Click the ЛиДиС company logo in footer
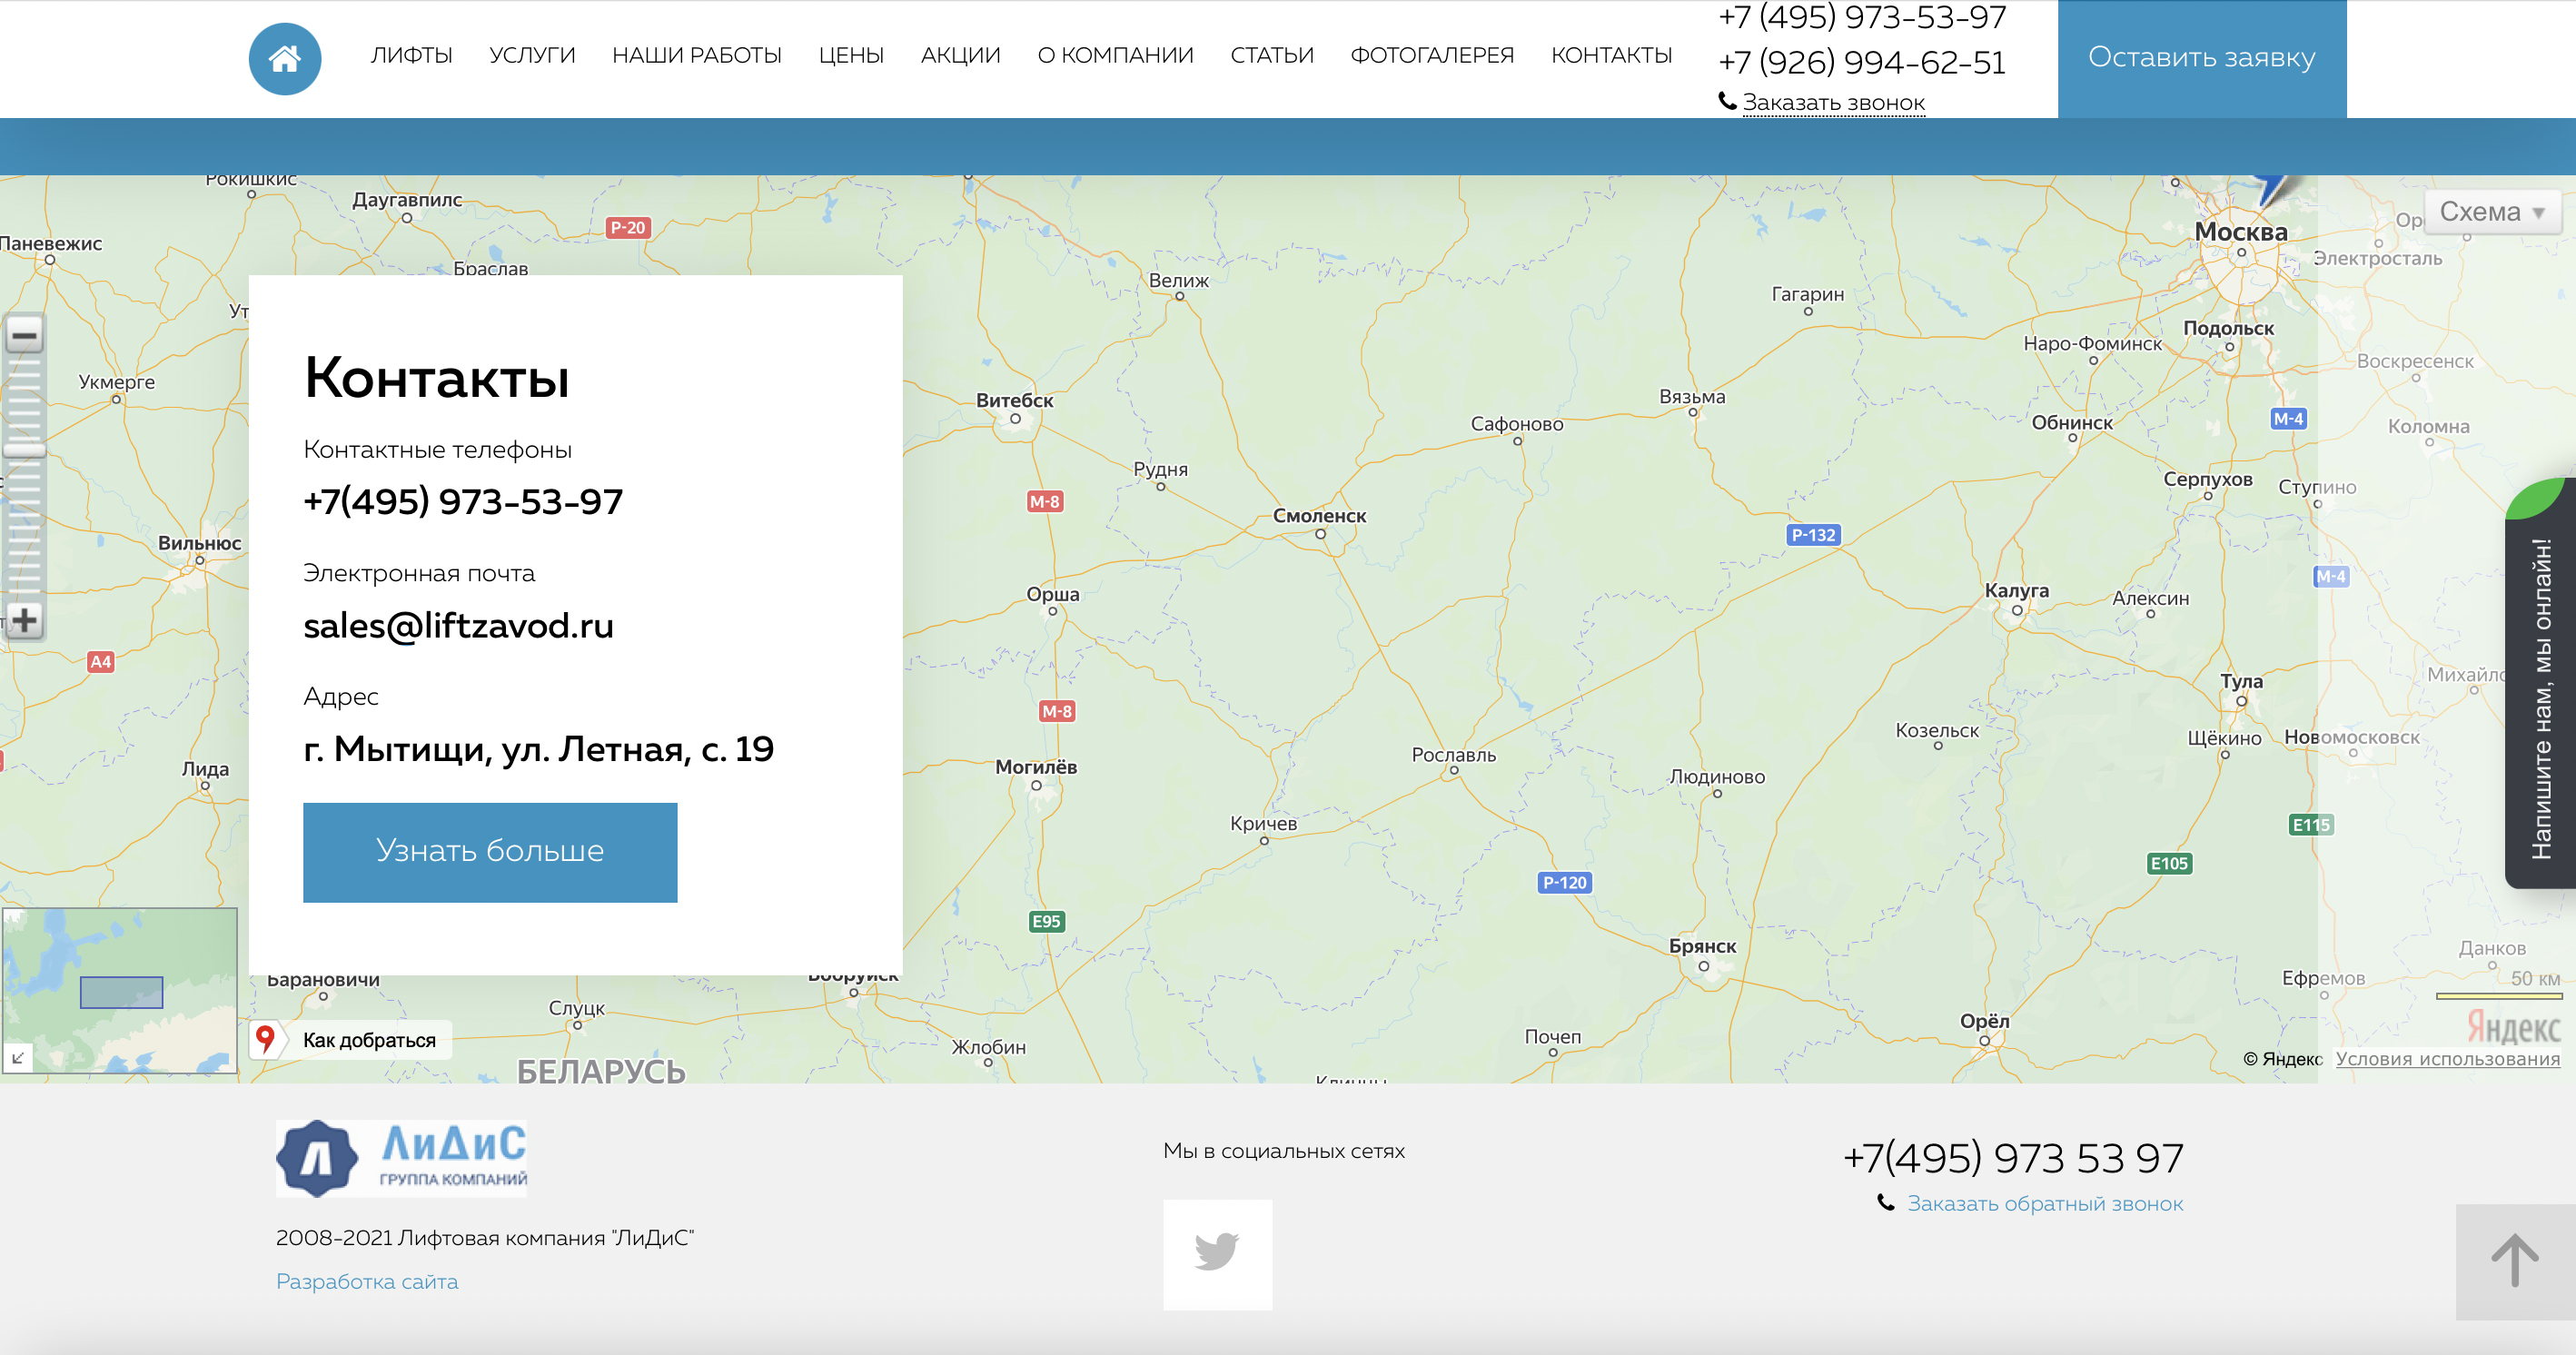Screen dimensions: 2576x1355 401,1158
